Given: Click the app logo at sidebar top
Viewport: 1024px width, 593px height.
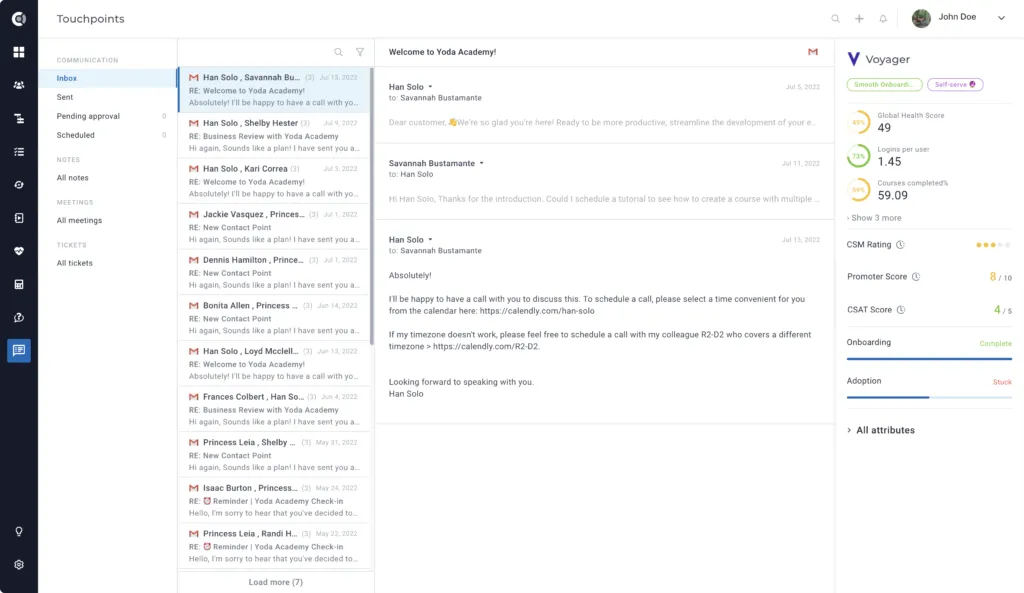Looking at the screenshot, I should click(19, 19).
